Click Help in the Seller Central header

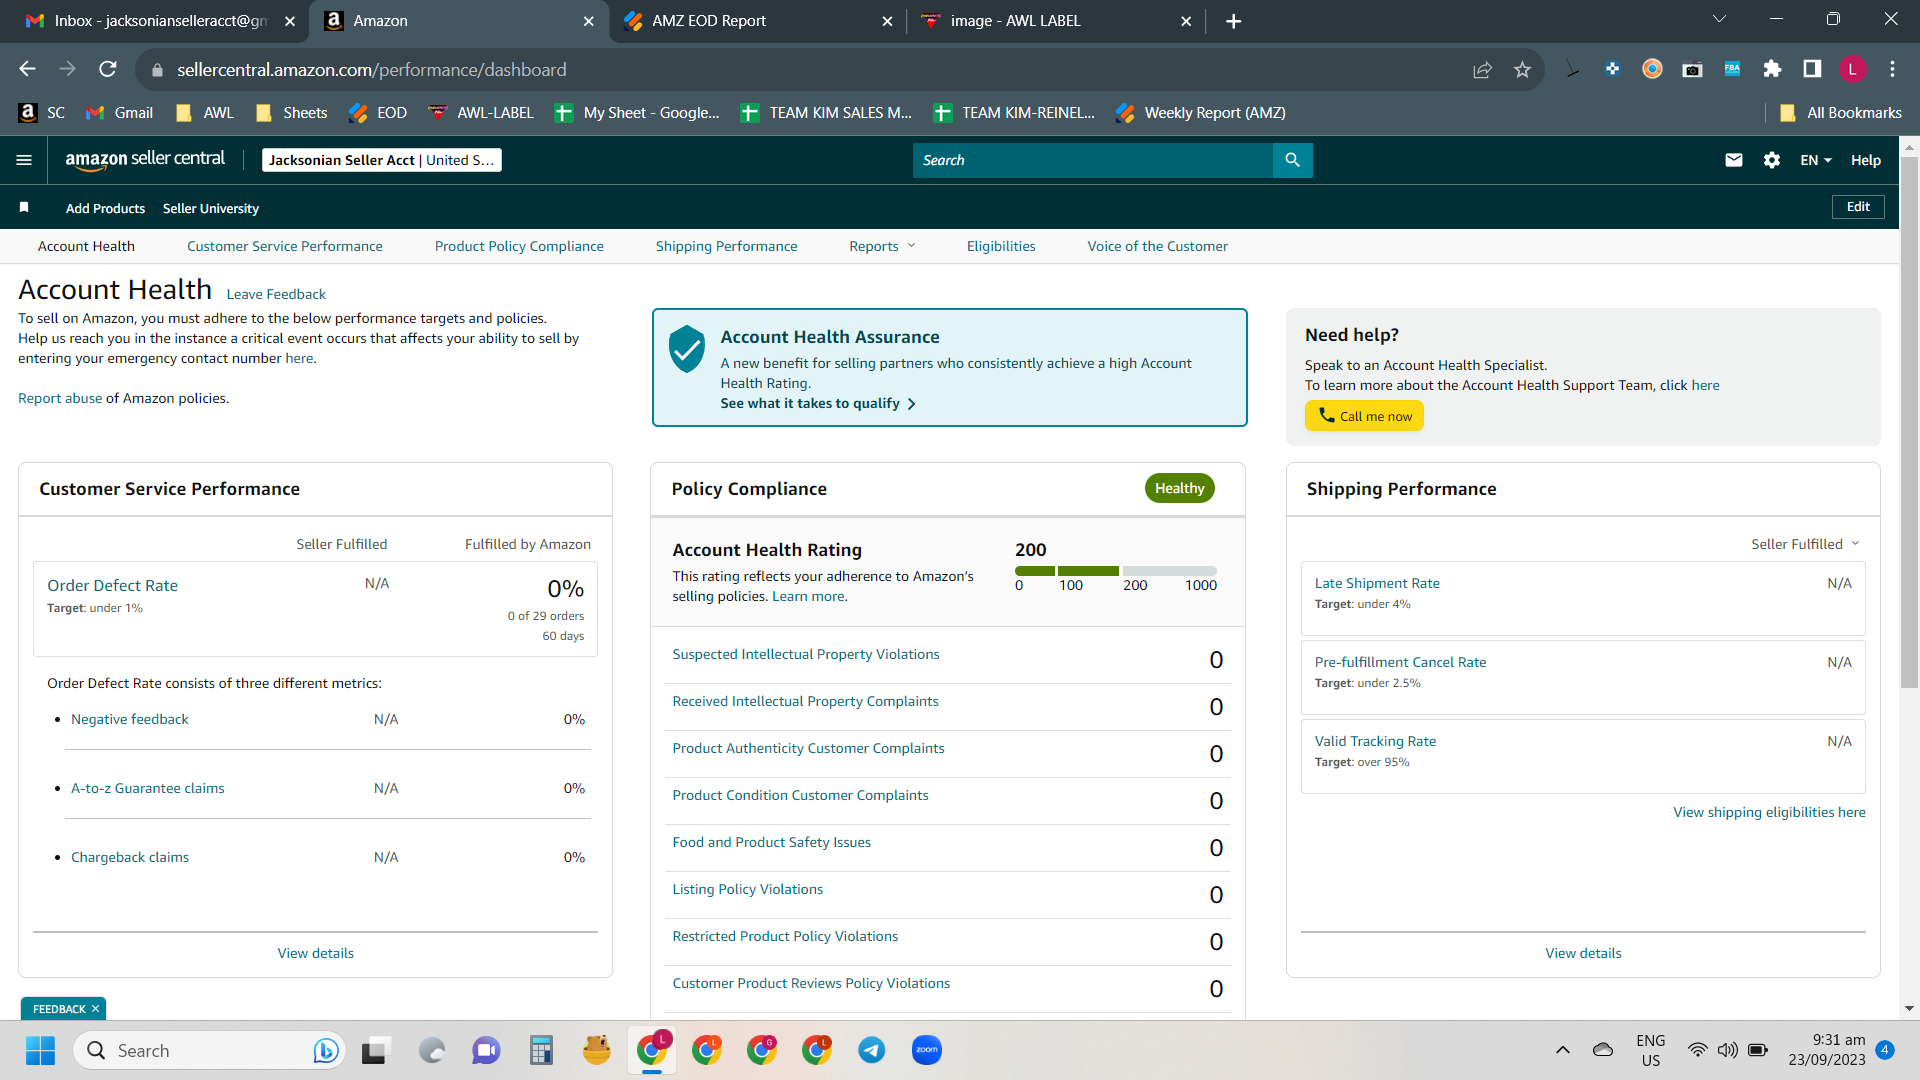[x=1866, y=160]
